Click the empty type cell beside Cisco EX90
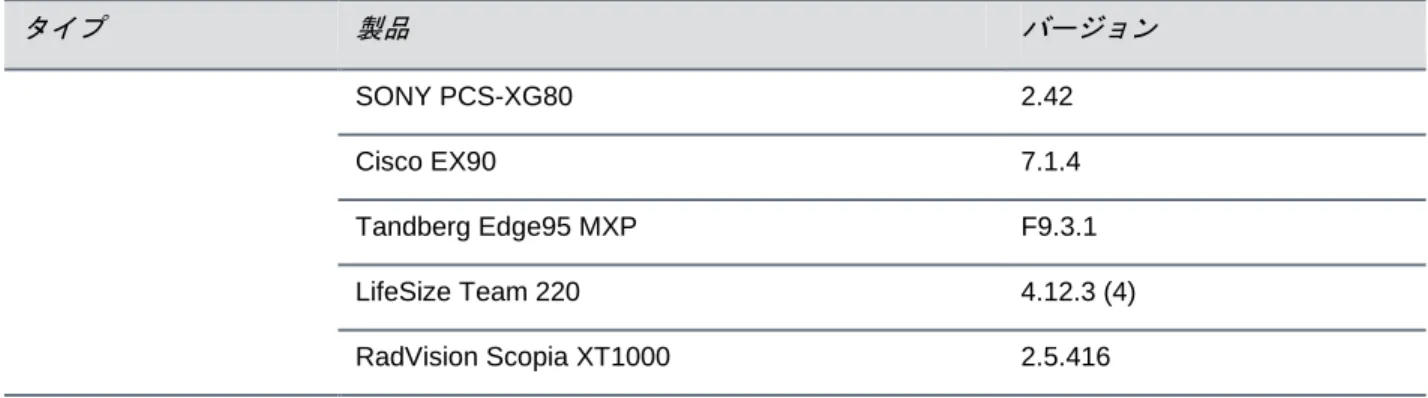The height and width of the screenshot is (398, 1428). tap(169, 164)
